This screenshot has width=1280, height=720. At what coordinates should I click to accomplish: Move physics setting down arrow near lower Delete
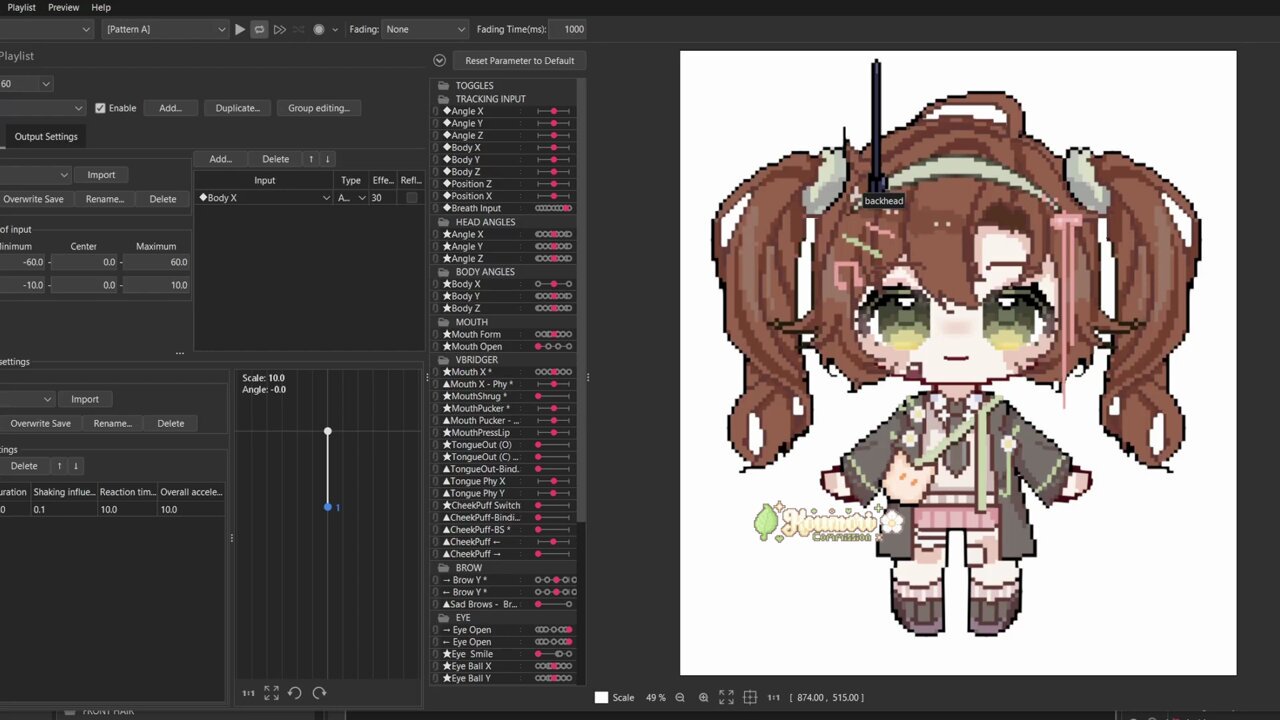pos(75,466)
